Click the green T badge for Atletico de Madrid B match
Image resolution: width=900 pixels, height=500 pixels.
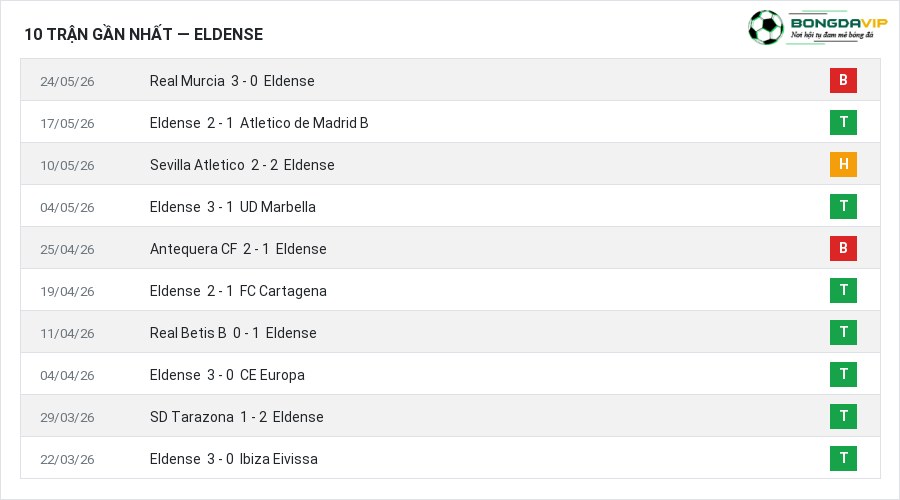point(843,122)
